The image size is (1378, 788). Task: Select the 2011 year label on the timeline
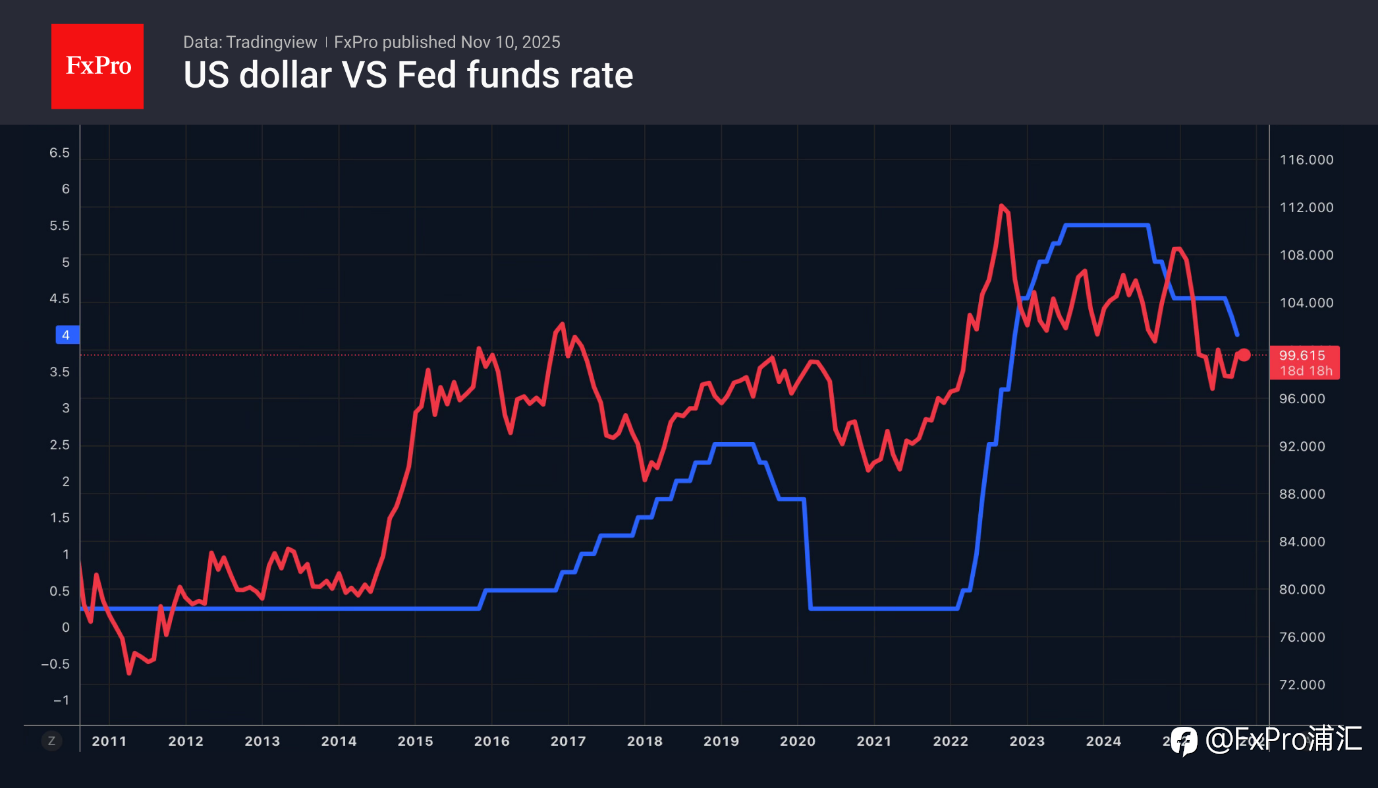click(109, 741)
